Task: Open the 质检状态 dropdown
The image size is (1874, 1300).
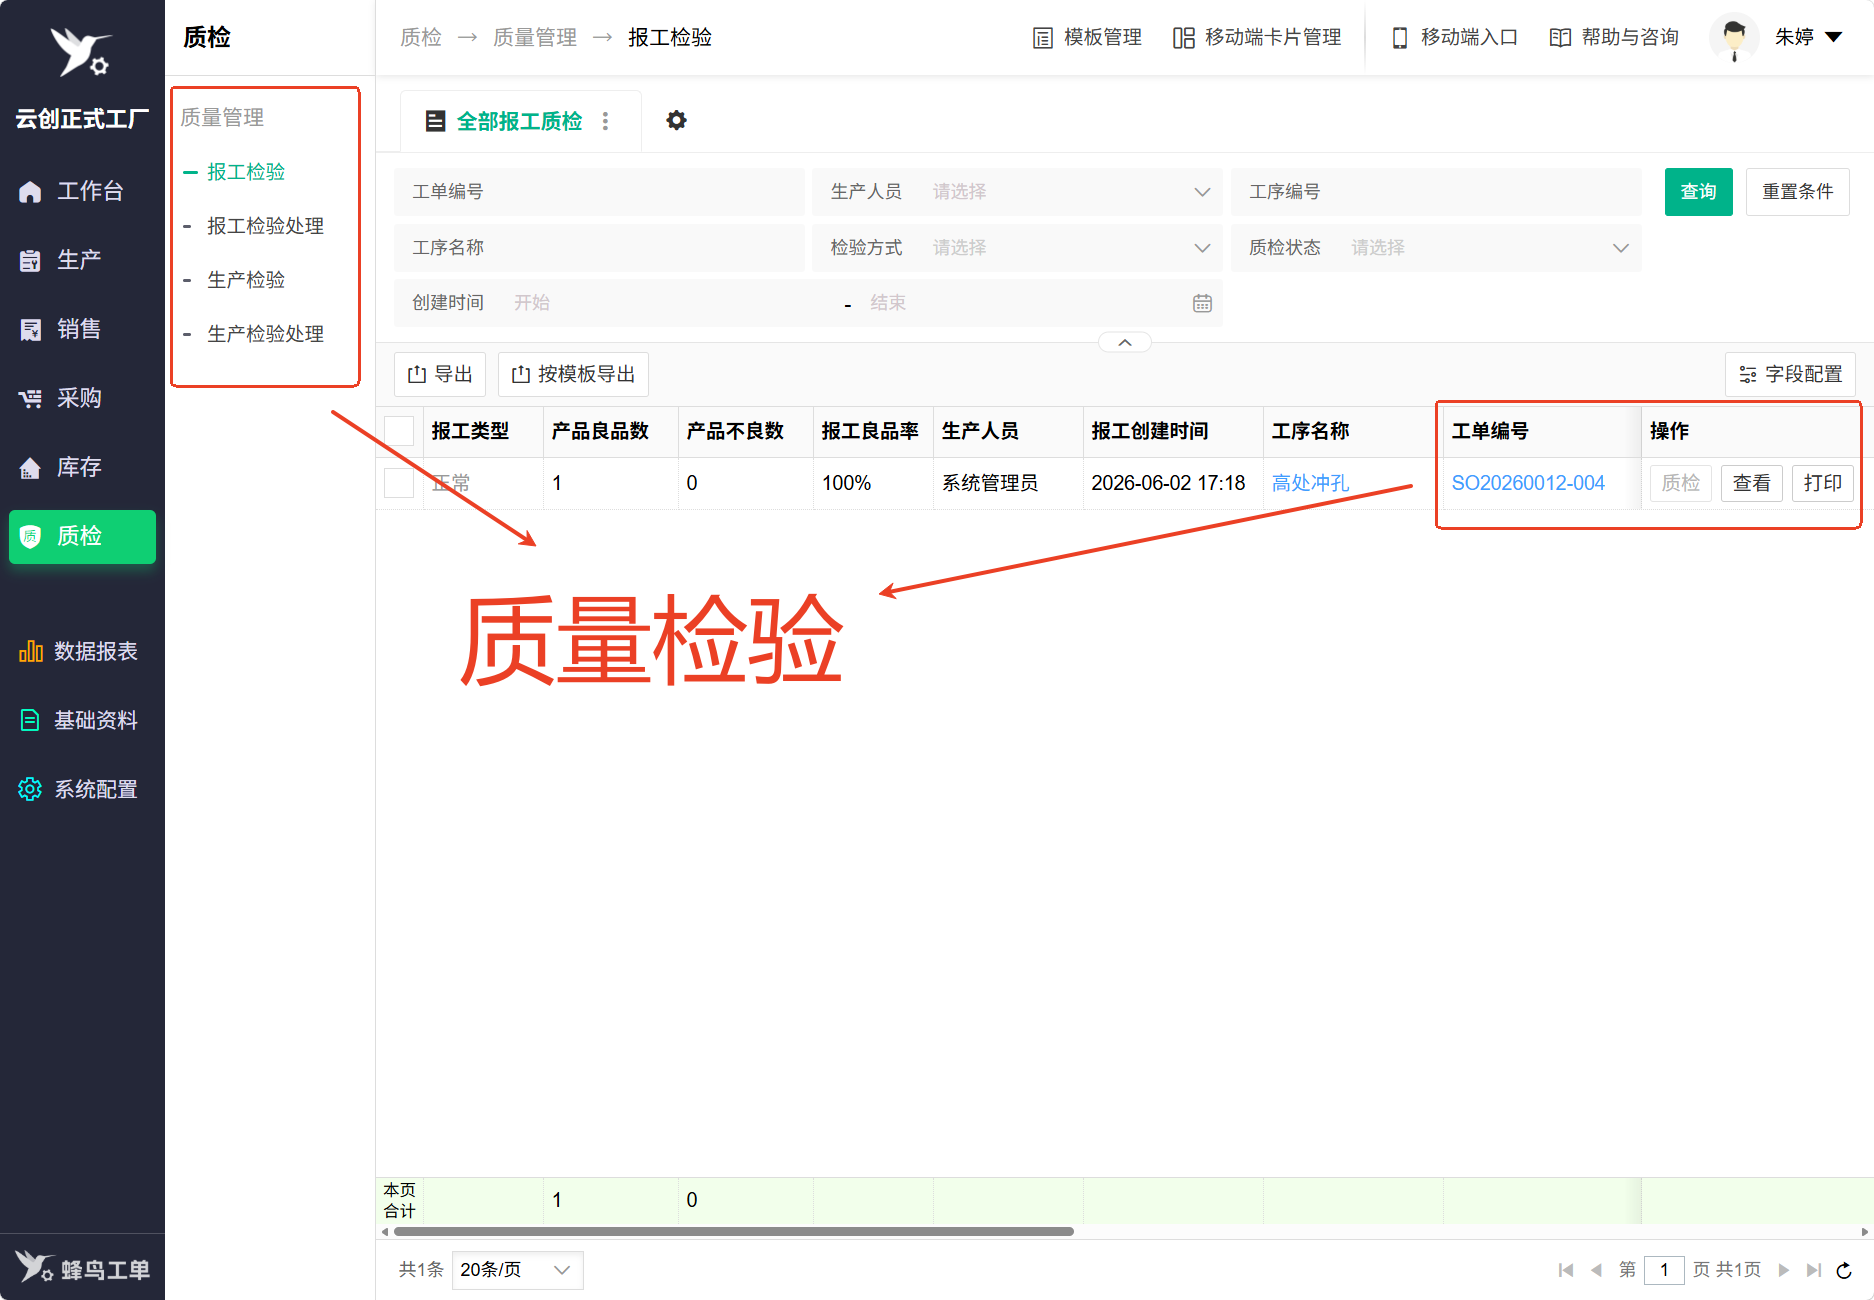Action: pyautogui.click(x=1436, y=248)
